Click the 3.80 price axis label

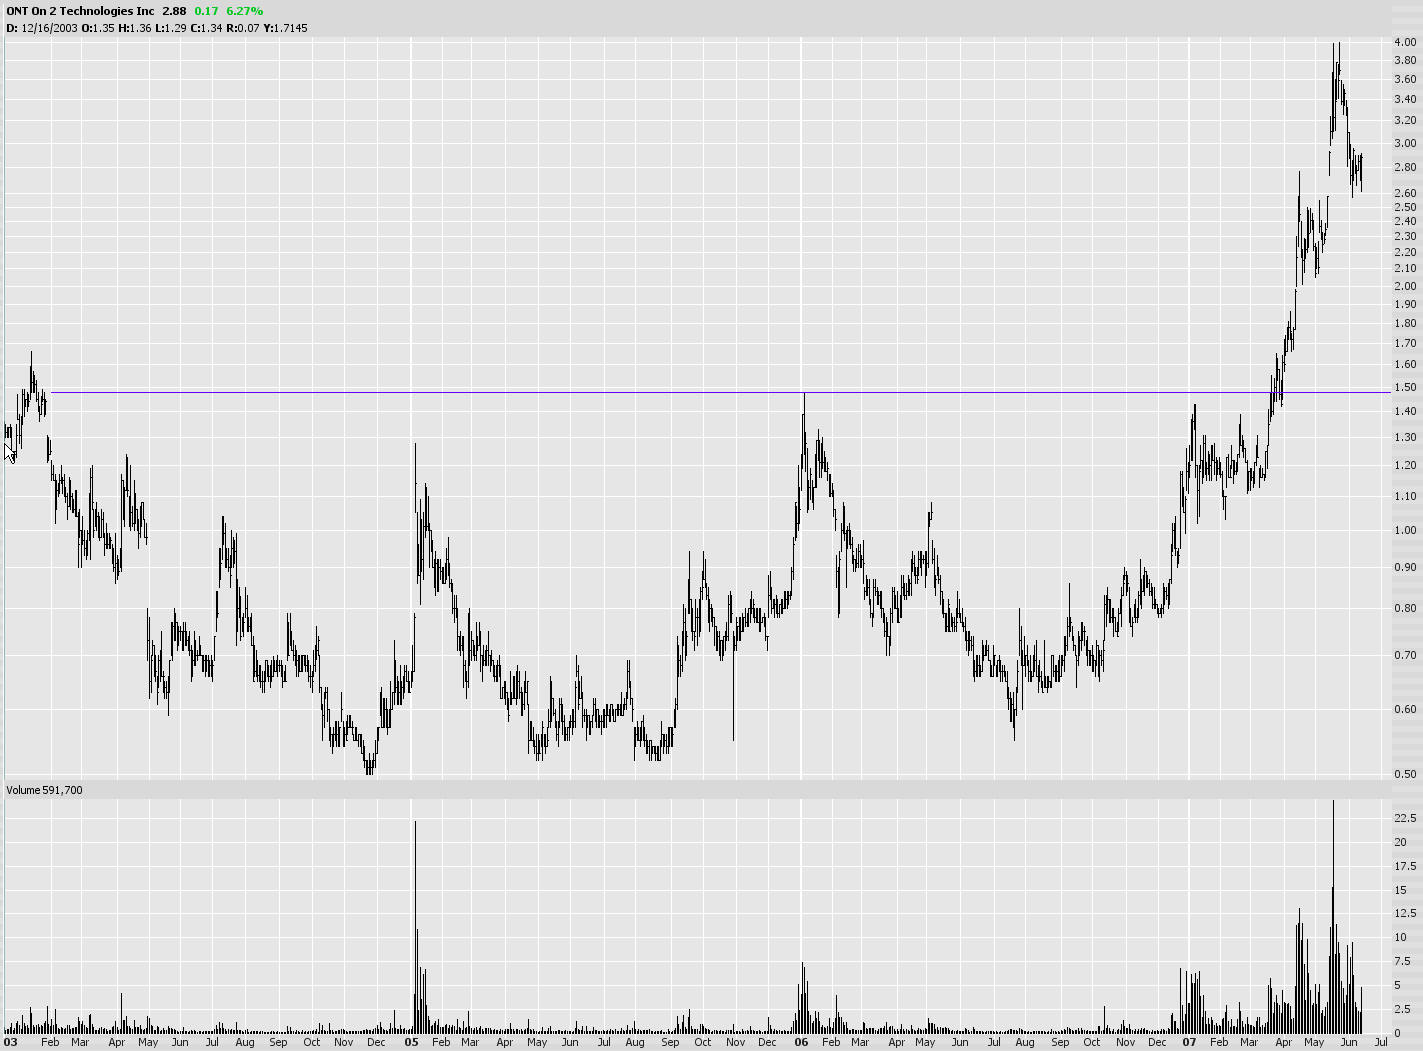(x=1405, y=61)
